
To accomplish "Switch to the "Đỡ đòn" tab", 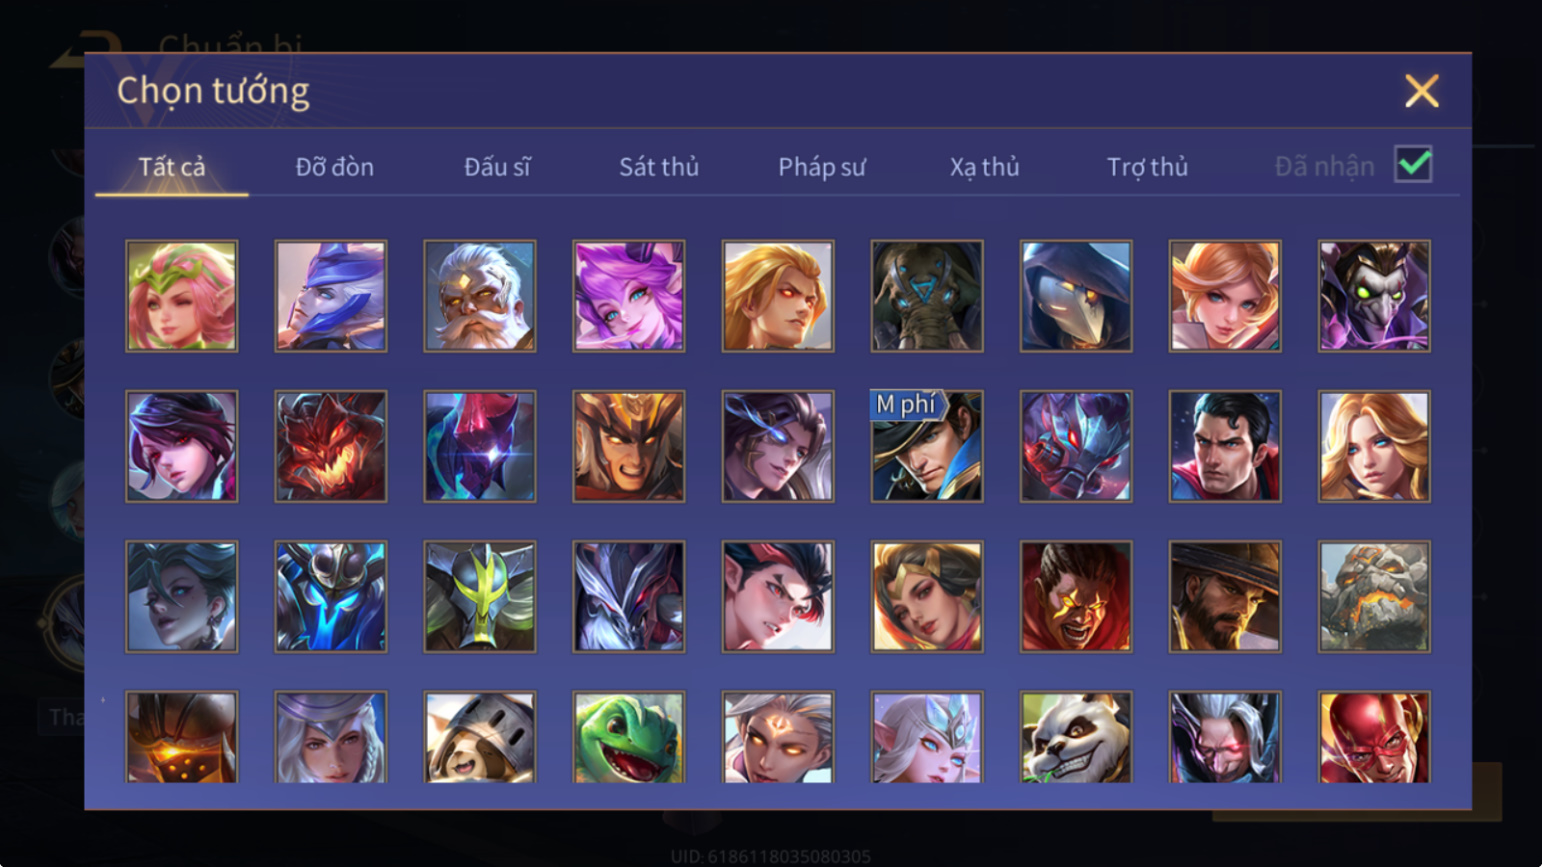I will [x=335, y=167].
